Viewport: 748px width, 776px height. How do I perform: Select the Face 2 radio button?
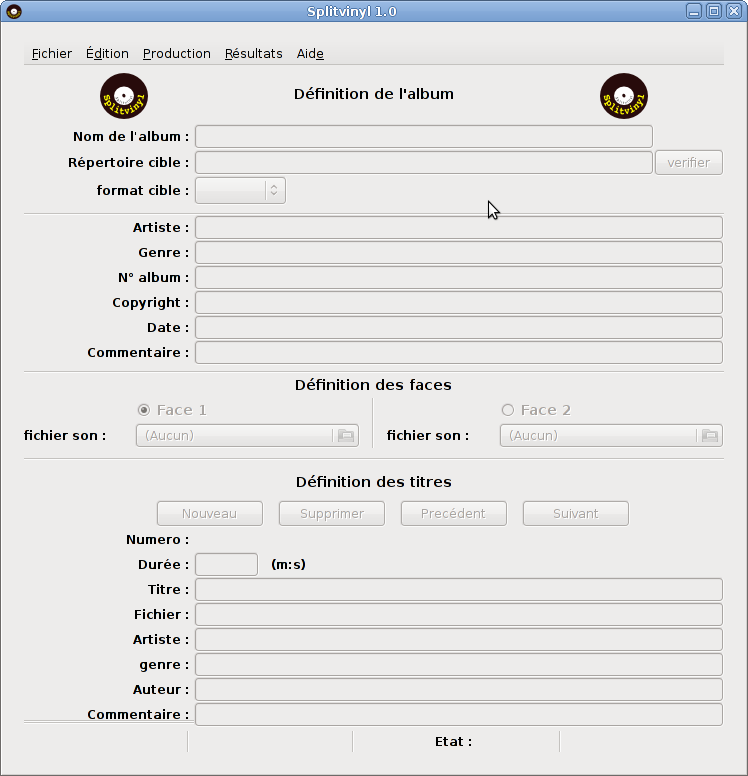(x=507, y=410)
